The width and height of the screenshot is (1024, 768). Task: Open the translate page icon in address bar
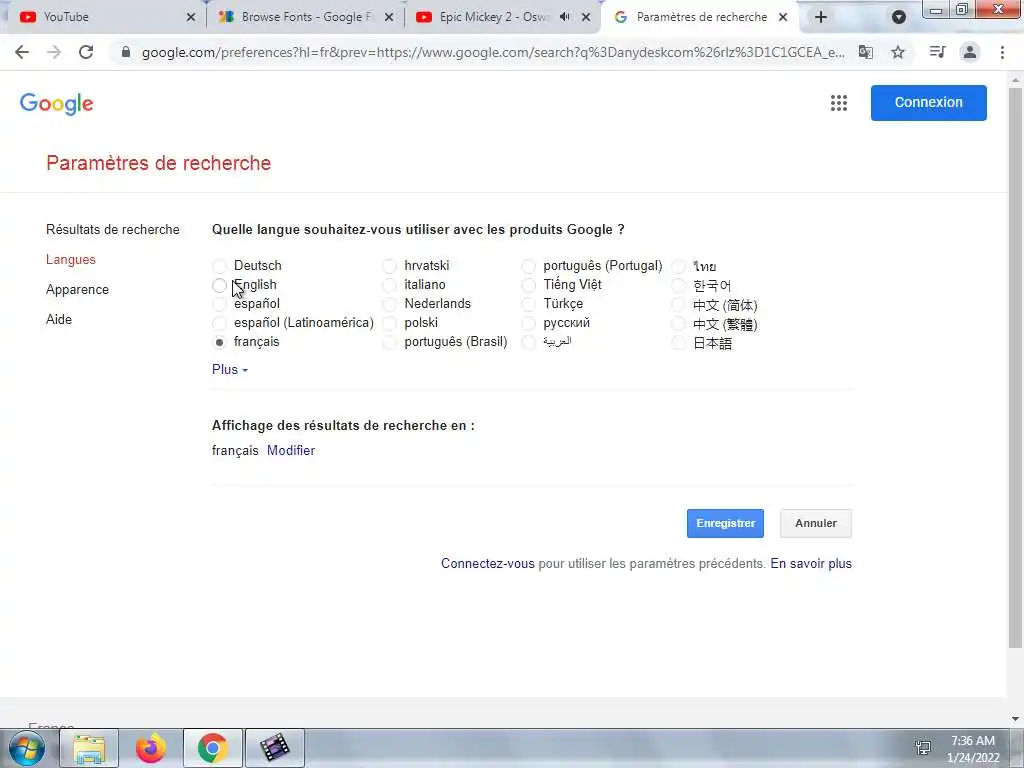point(865,52)
